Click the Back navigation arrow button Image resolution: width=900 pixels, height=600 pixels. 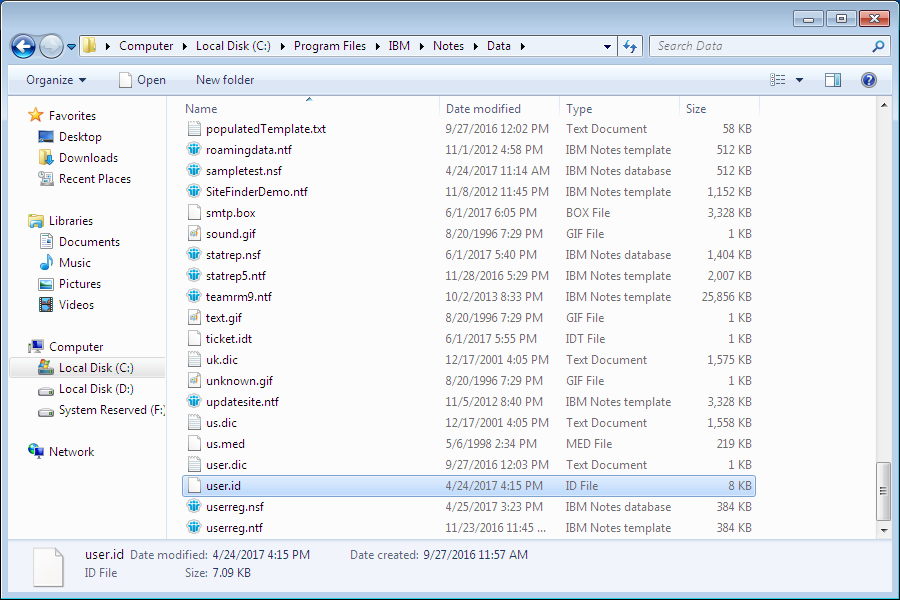[24, 46]
